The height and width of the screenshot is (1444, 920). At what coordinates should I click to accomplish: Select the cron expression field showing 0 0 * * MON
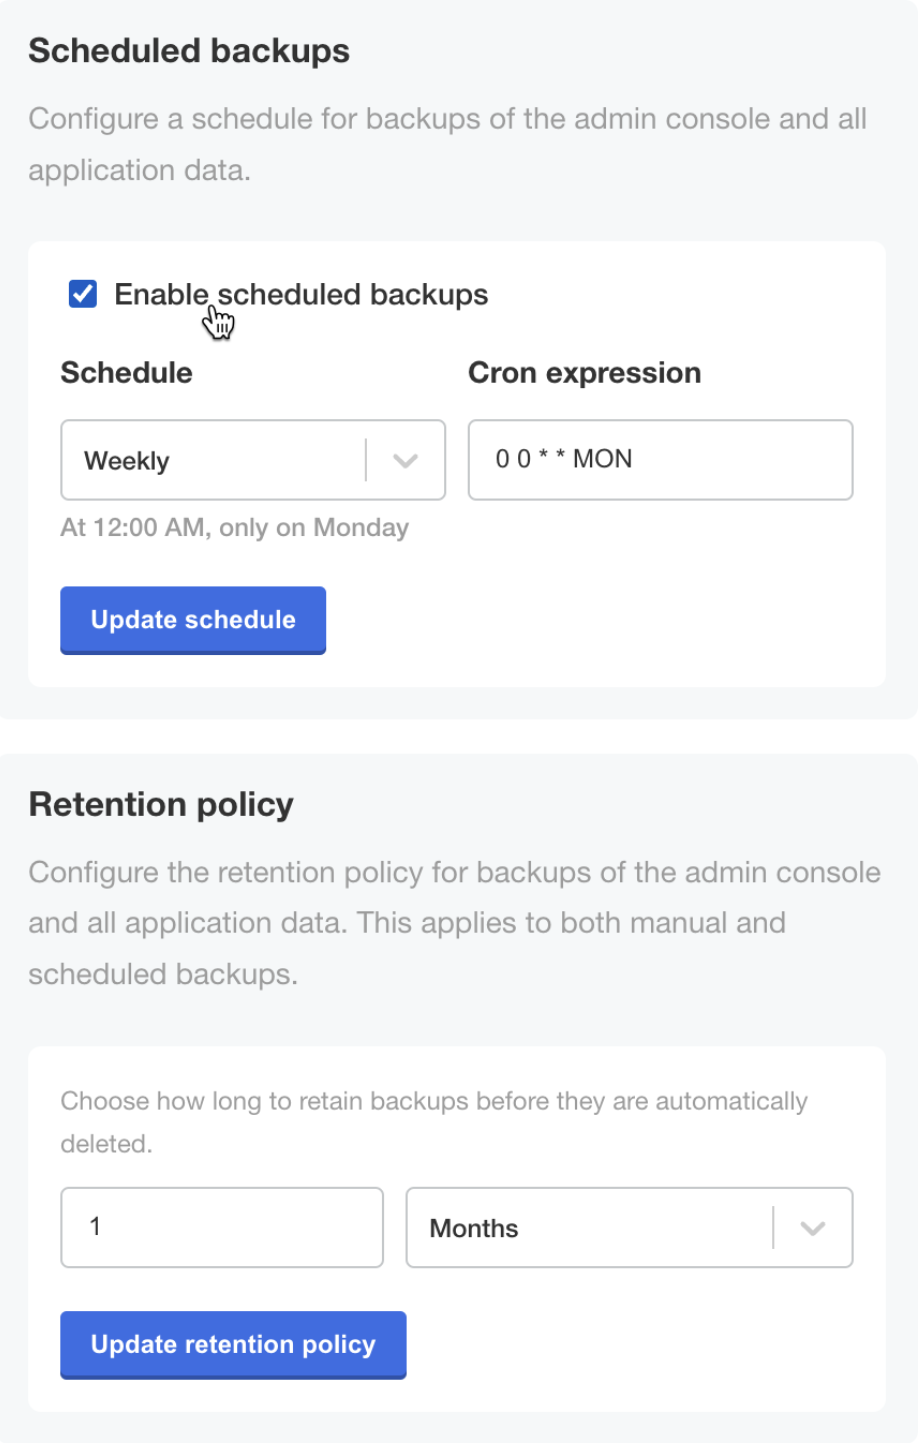[x=660, y=460]
